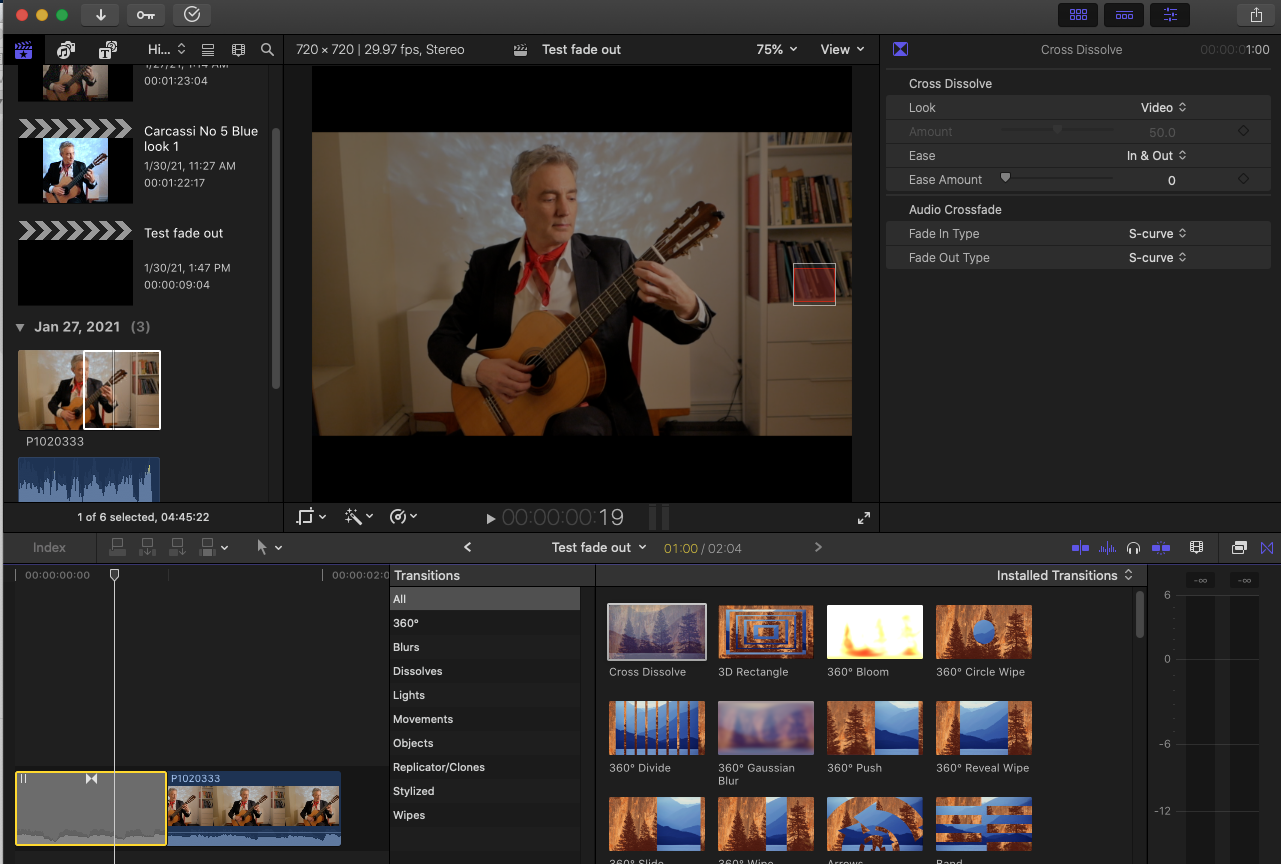Adjust the Ease Amount slider
The width and height of the screenshot is (1281, 864).
1006,178
